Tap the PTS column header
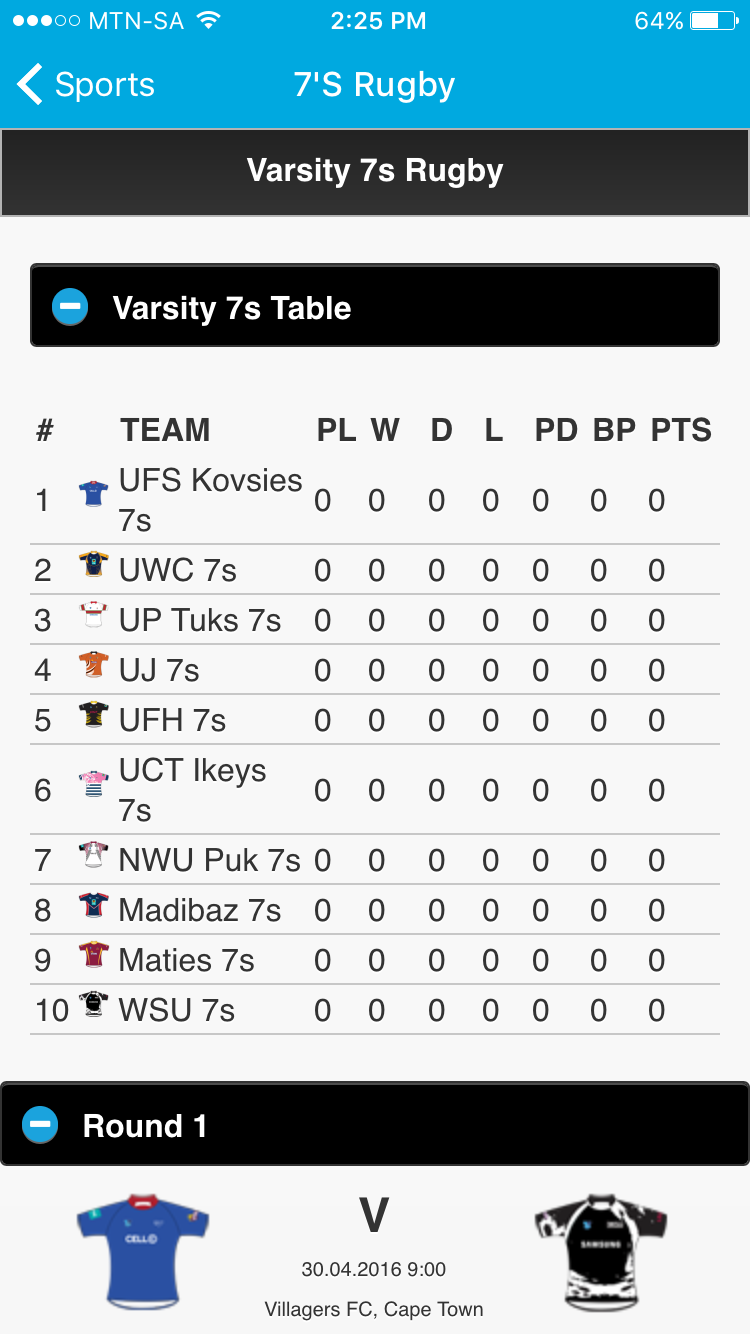The width and height of the screenshot is (750, 1334). pyautogui.click(x=681, y=430)
